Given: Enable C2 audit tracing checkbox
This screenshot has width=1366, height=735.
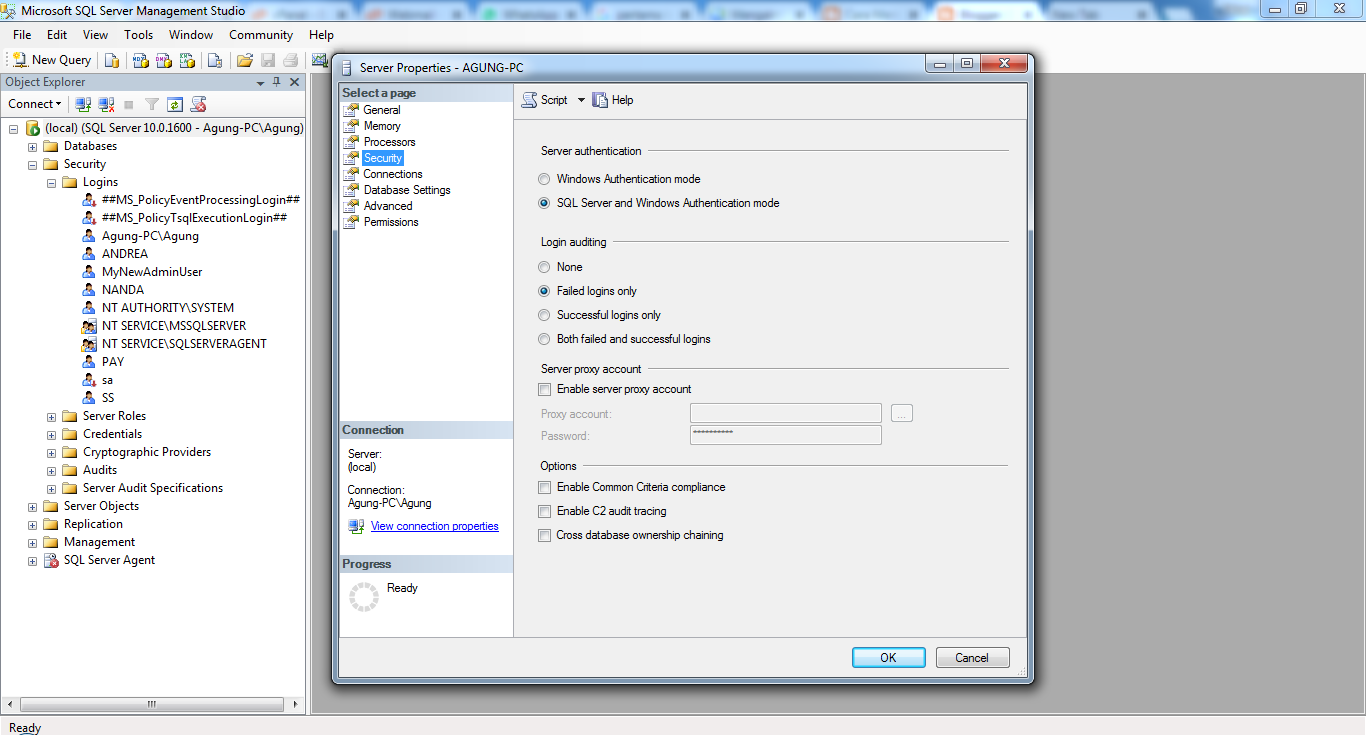Looking at the screenshot, I should pyautogui.click(x=545, y=511).
